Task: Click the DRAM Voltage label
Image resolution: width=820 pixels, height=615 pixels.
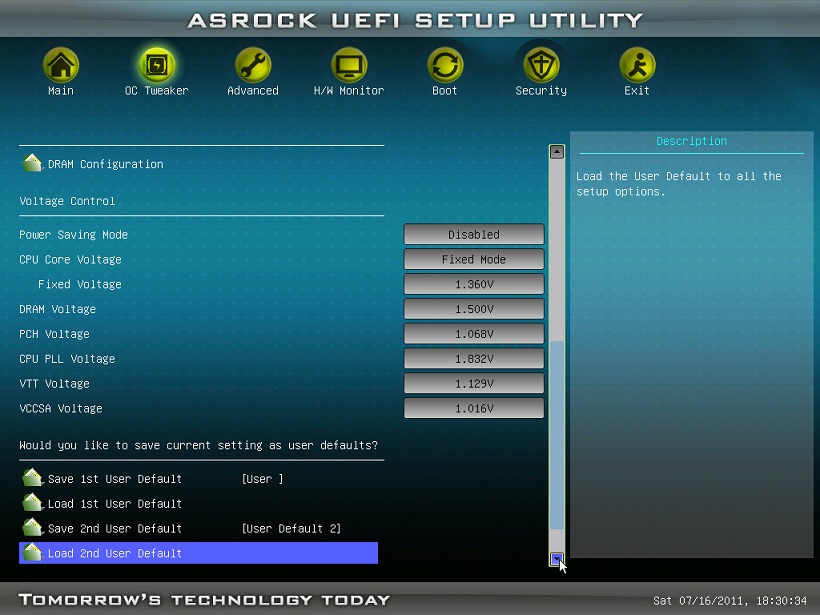Action: [58, 309]
